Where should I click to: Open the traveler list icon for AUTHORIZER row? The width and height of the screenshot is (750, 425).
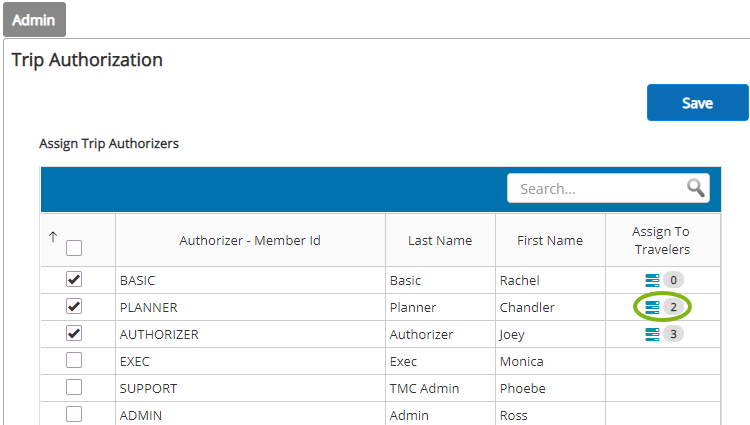coord(652,334)
